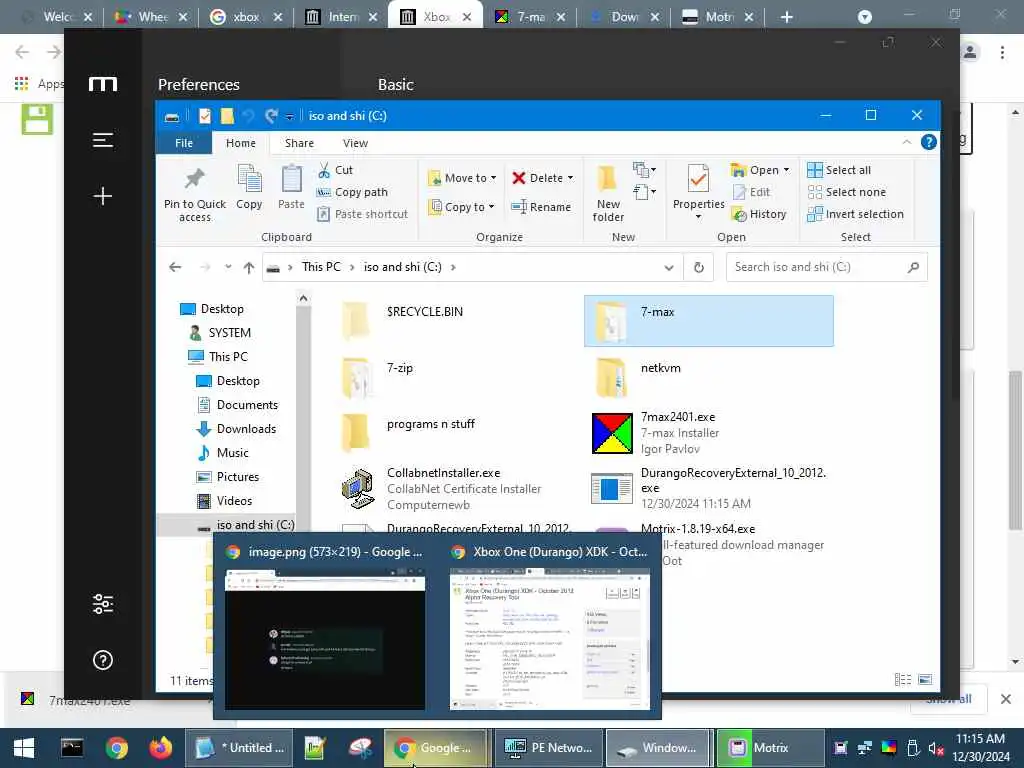Switch to the Home ribbon tab
The image size is (1024, 768).
pos(241,143)
